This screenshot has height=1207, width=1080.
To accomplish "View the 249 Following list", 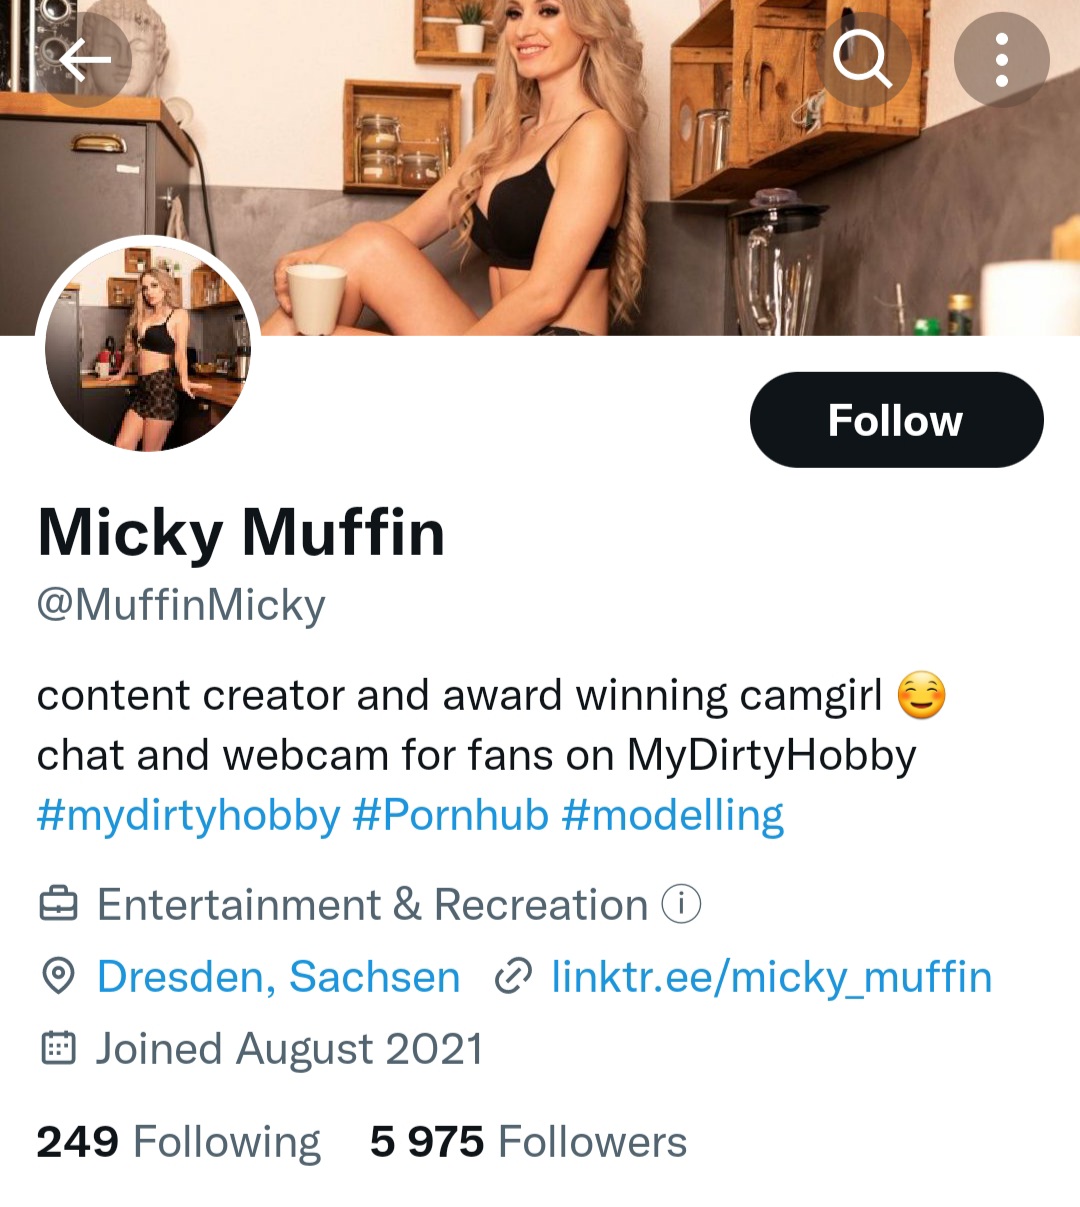I will (x=178, y=1141).
